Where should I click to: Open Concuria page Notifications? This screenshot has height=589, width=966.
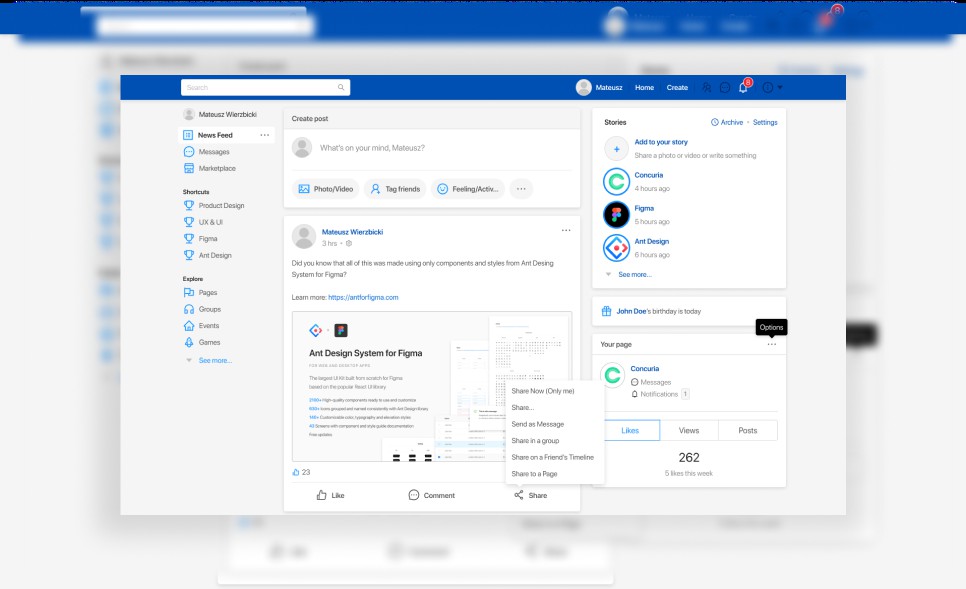click(659, 394)
